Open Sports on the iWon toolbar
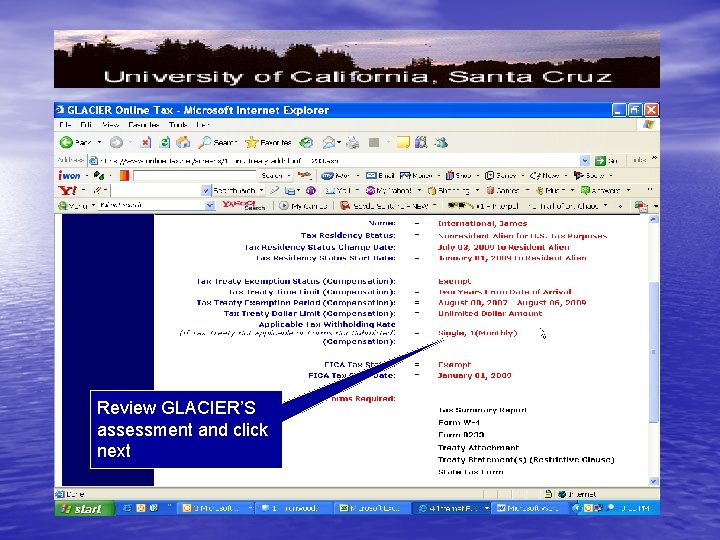The height and width of the screenshot is (540, 720). [589, 175]
